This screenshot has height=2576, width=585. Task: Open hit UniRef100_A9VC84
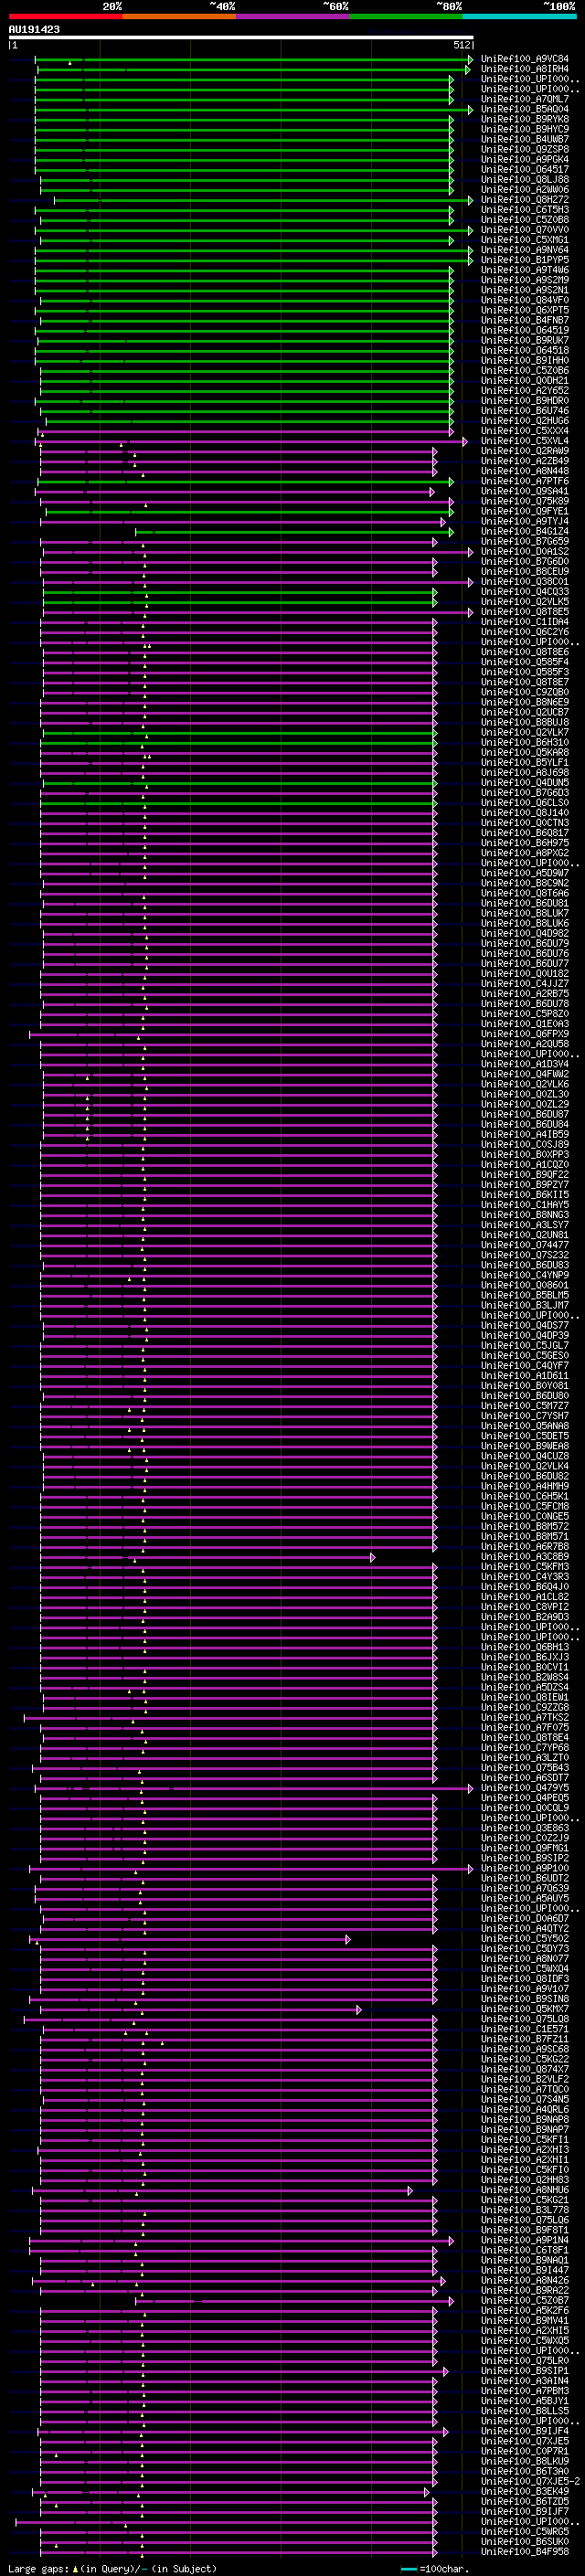click(x=525, y=59)
